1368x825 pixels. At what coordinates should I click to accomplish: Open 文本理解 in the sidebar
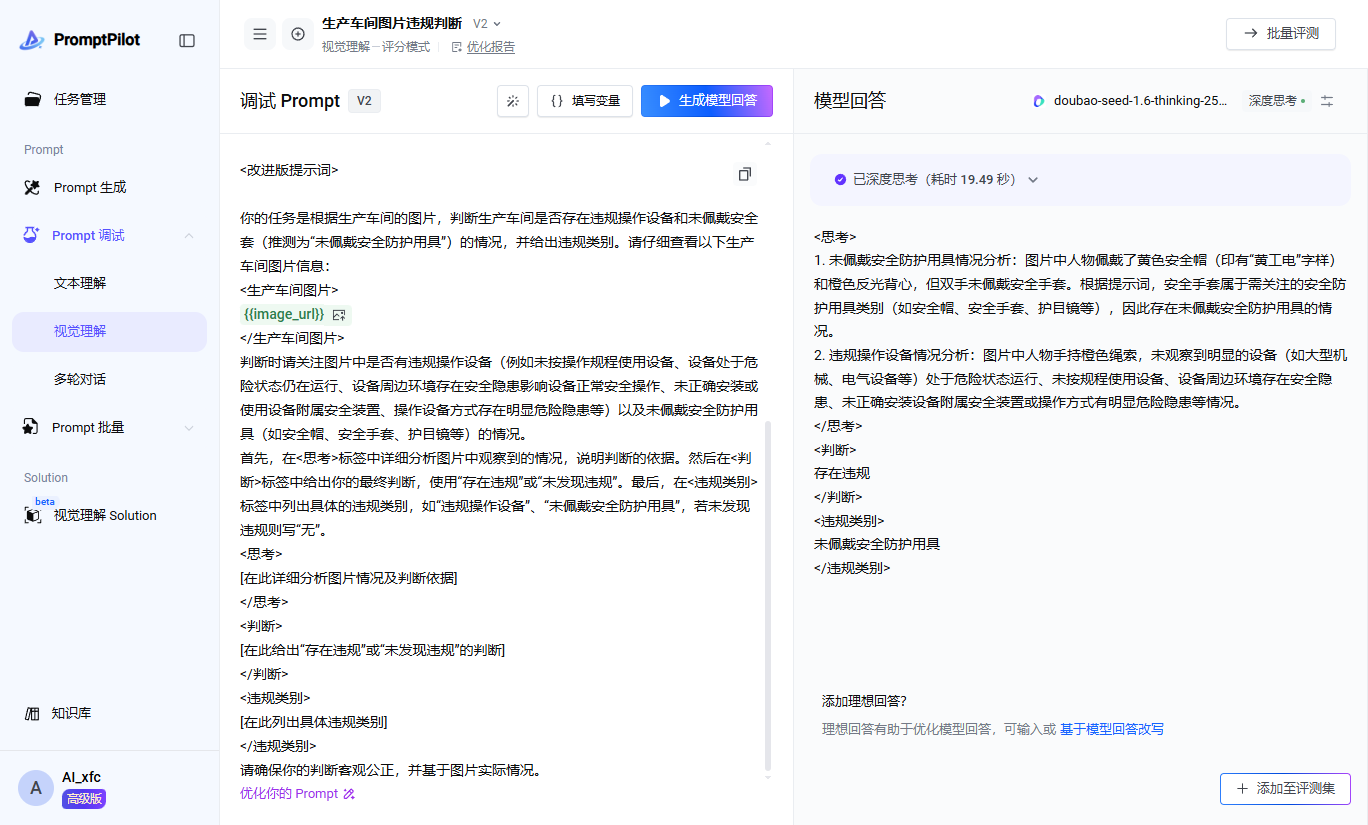(x=80, y=284)
